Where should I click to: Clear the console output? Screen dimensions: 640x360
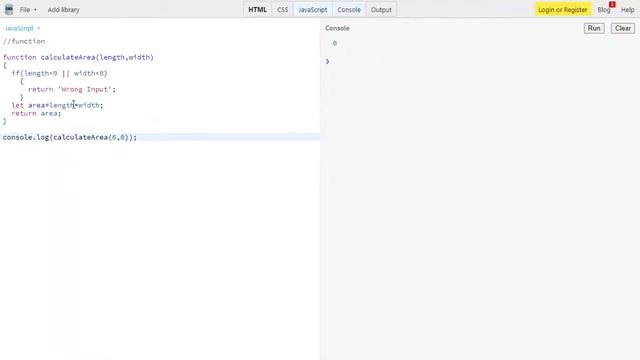(x=623, y=28)
